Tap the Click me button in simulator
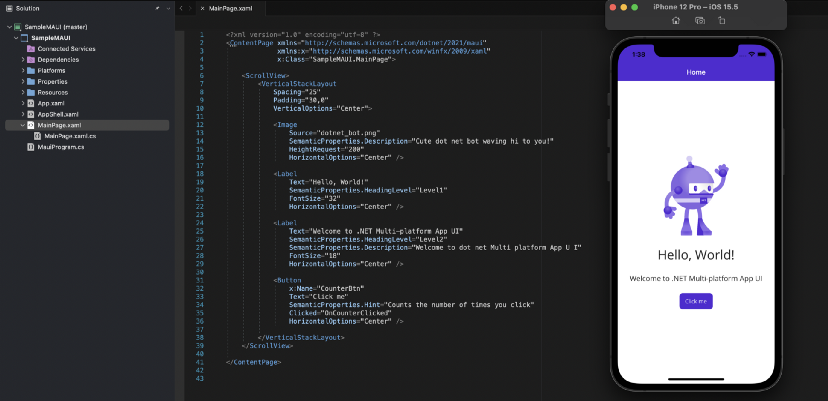Viewport: 828px width, 401px height. point(695,301)
